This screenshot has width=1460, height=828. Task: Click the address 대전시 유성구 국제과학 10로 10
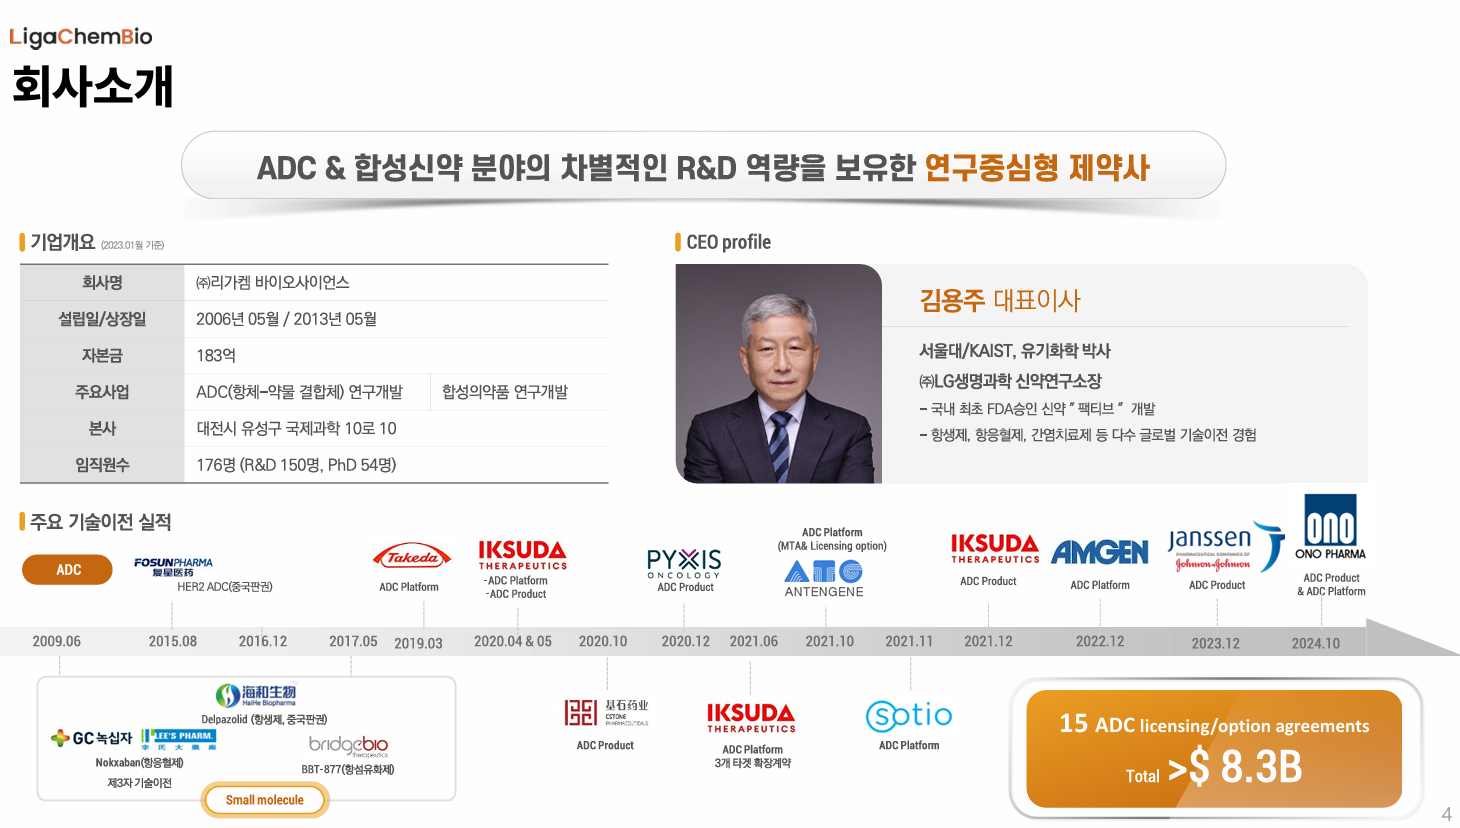[296, 428]
